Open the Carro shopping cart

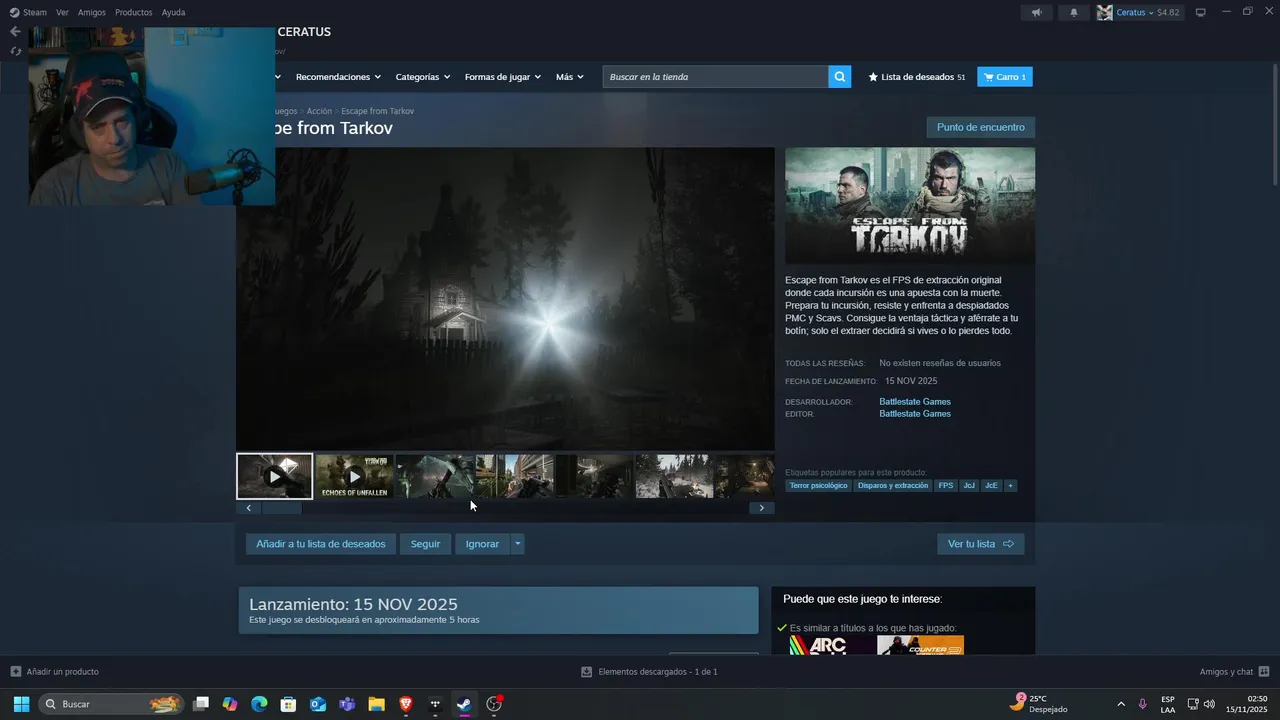[1005, 77]
